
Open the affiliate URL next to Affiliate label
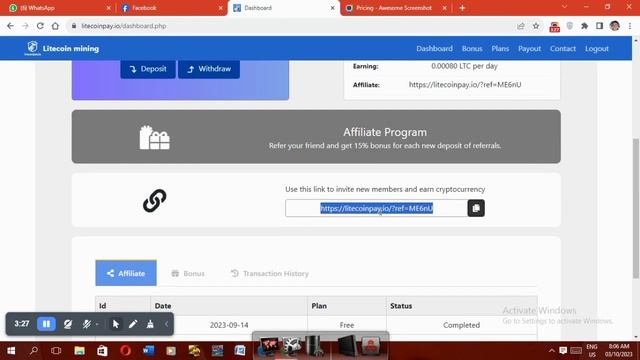coord(465,84)
